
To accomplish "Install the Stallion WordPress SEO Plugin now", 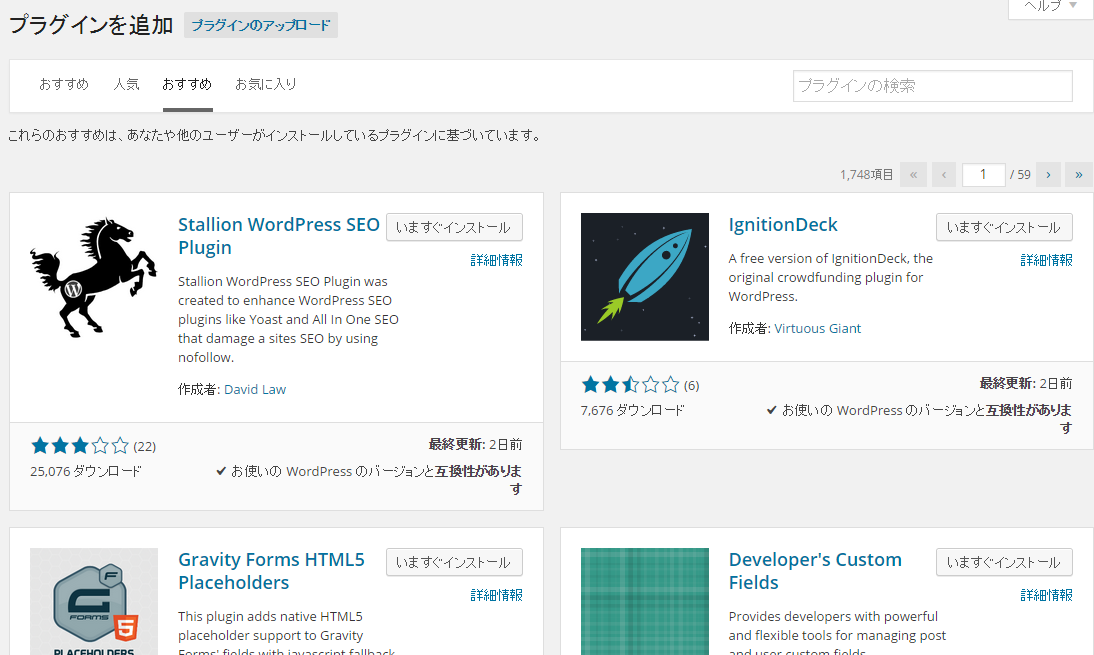I will click(x=454, y=227).
